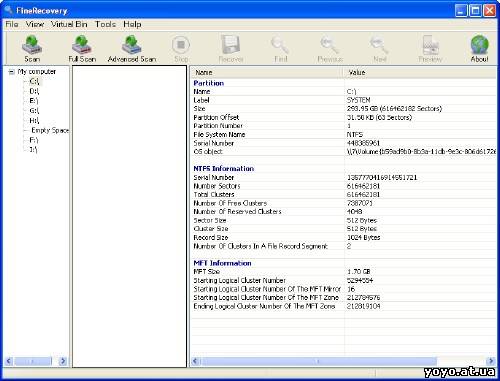Open the Help menu
The image size is (500, 381).
132,24
